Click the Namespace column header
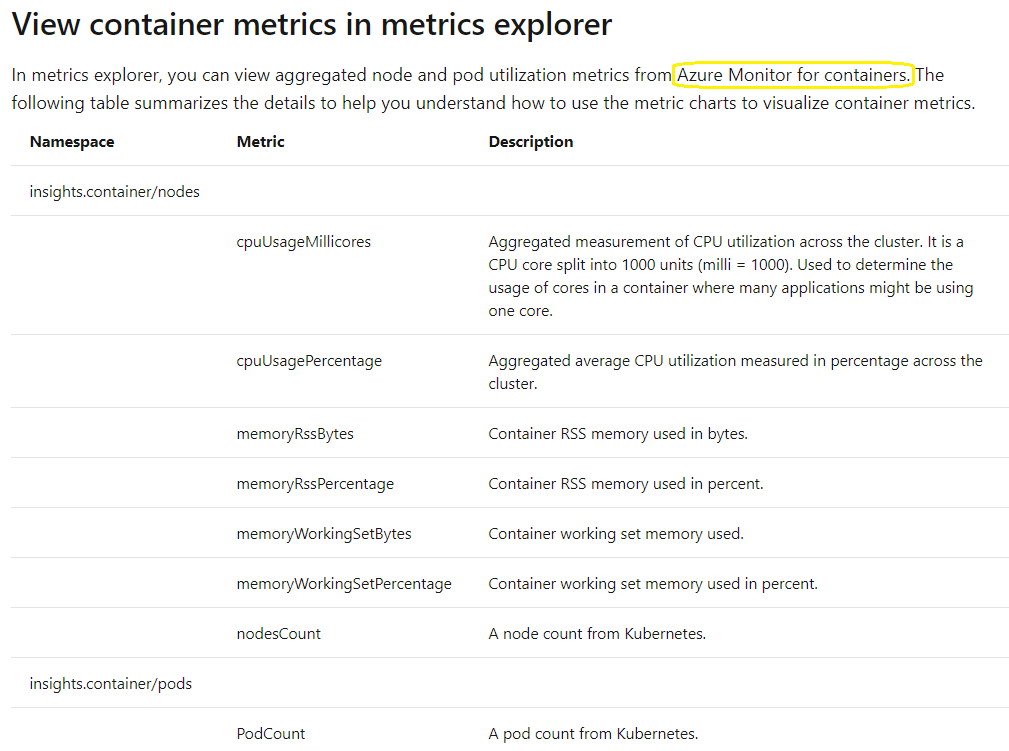The width and height of the screenshot is (1009, 751). (71, 141)
